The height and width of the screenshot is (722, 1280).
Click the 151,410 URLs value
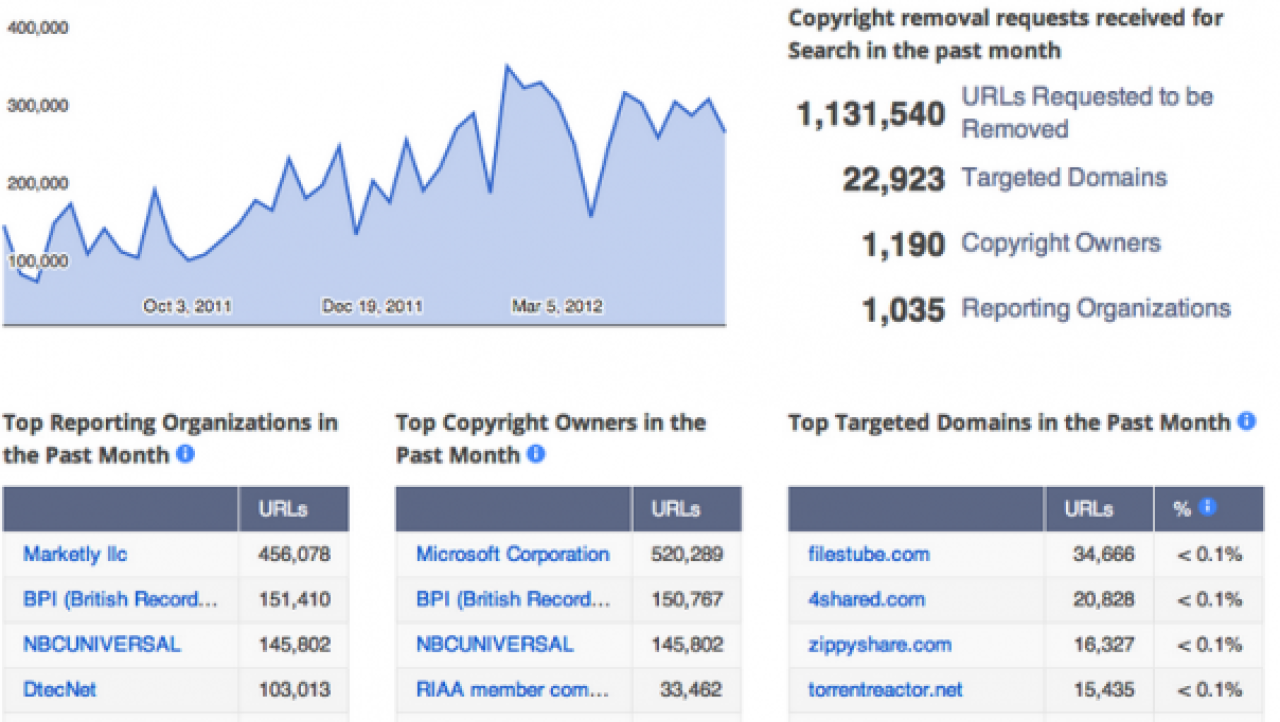pos(295,600)
